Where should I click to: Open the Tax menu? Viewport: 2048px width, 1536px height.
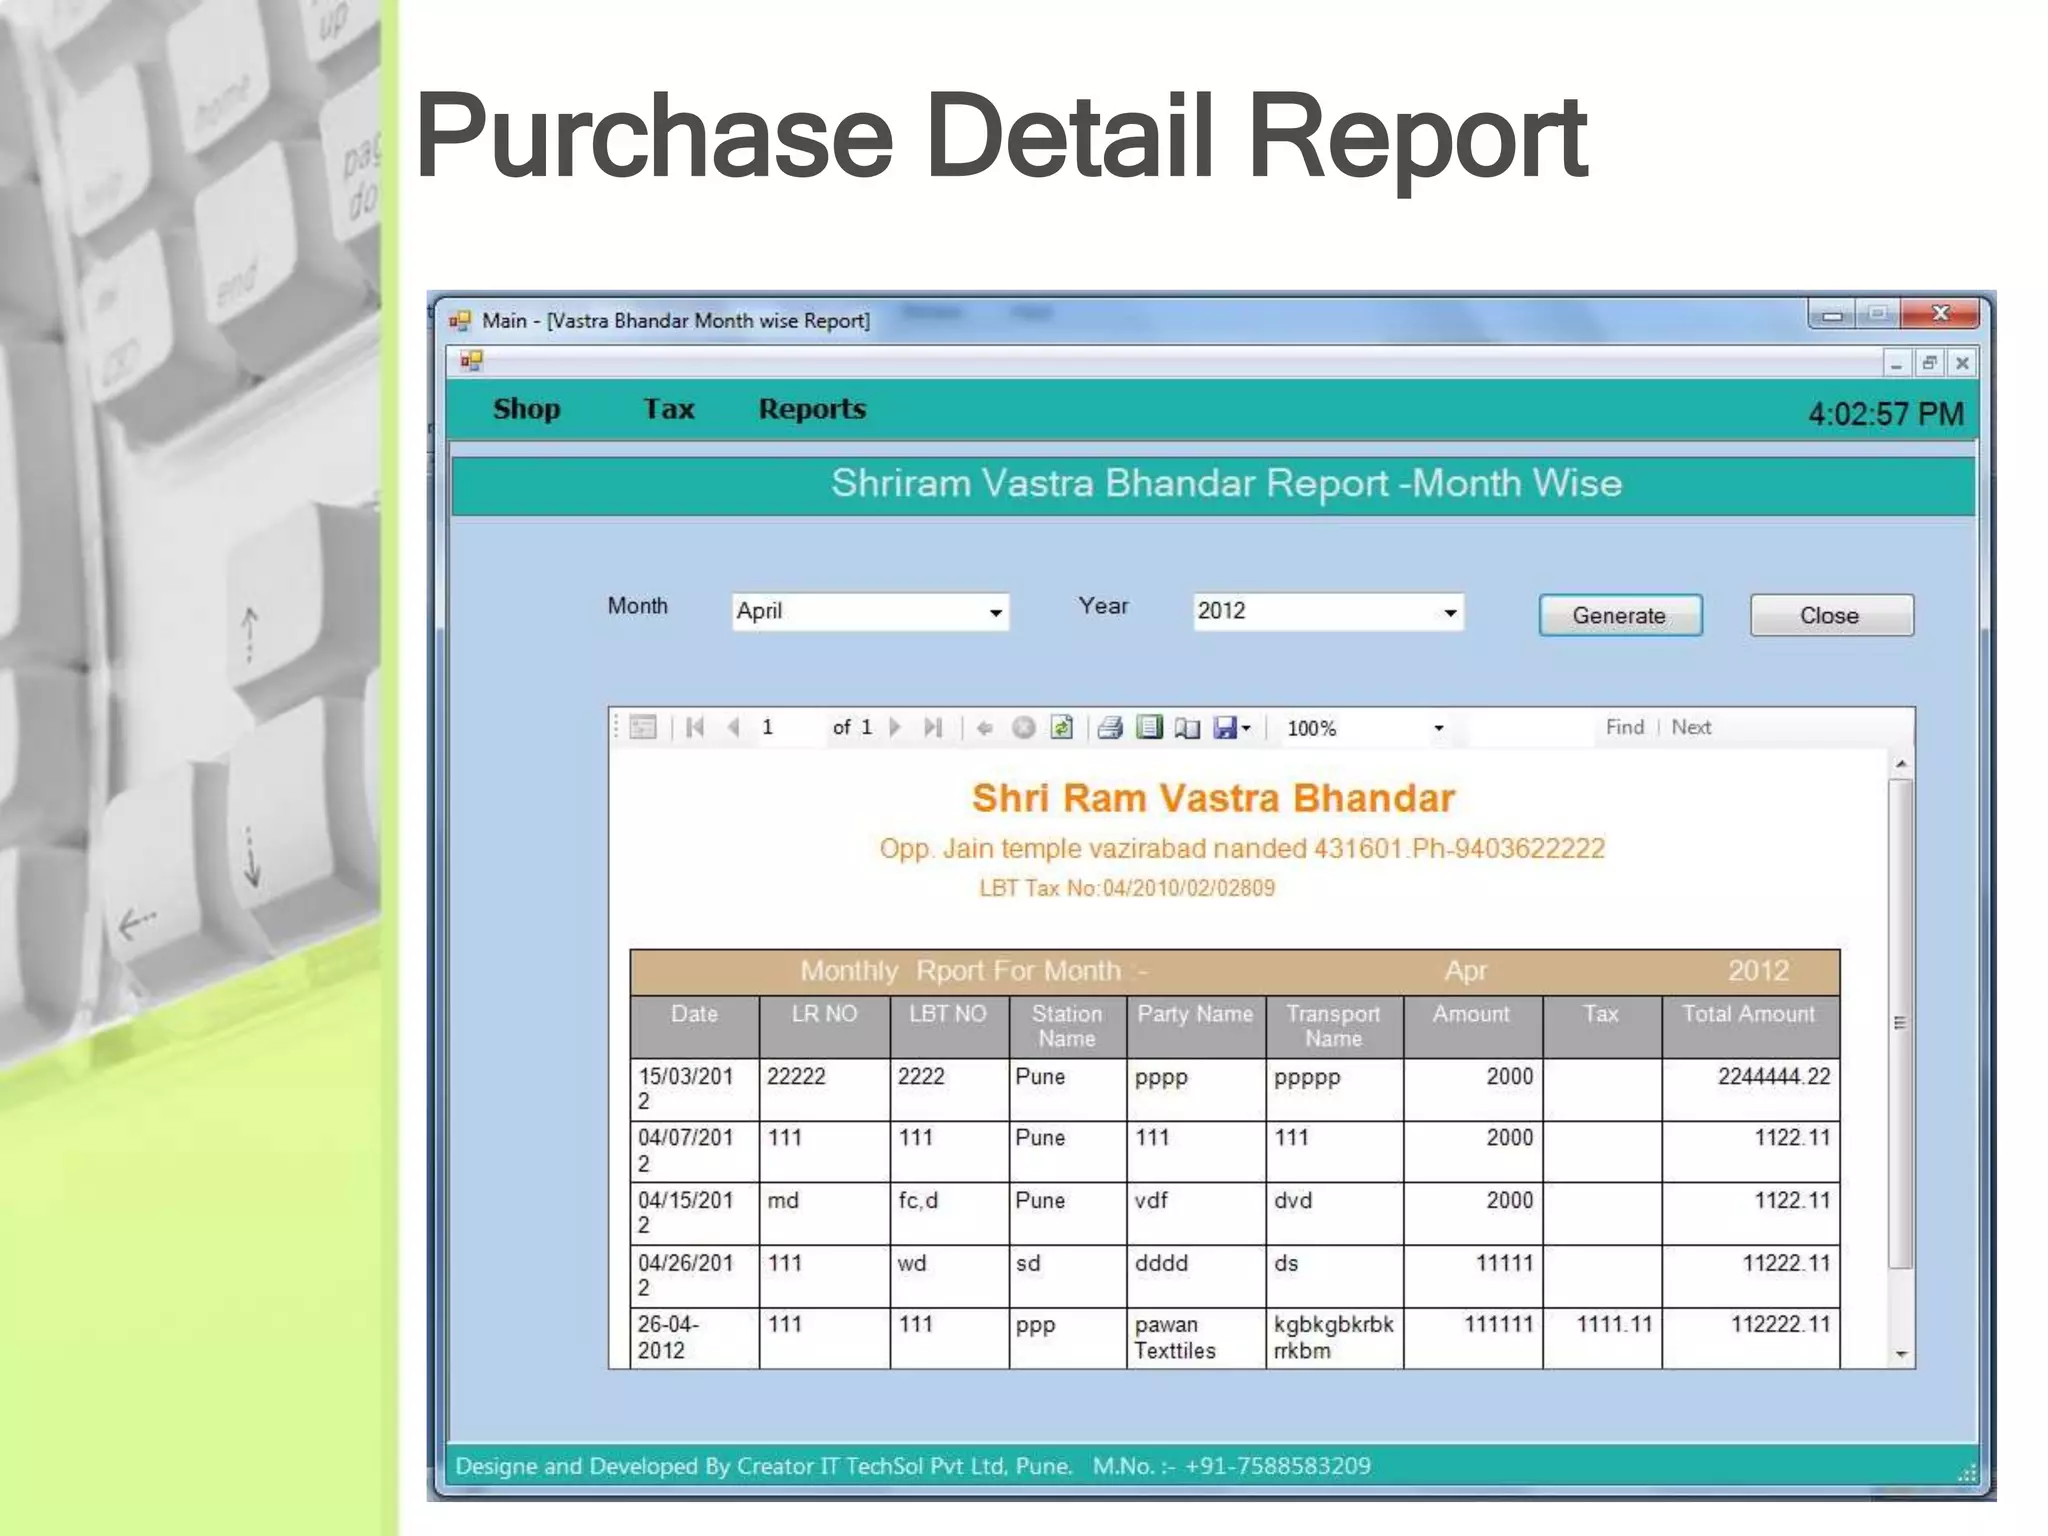click(668, 409)
